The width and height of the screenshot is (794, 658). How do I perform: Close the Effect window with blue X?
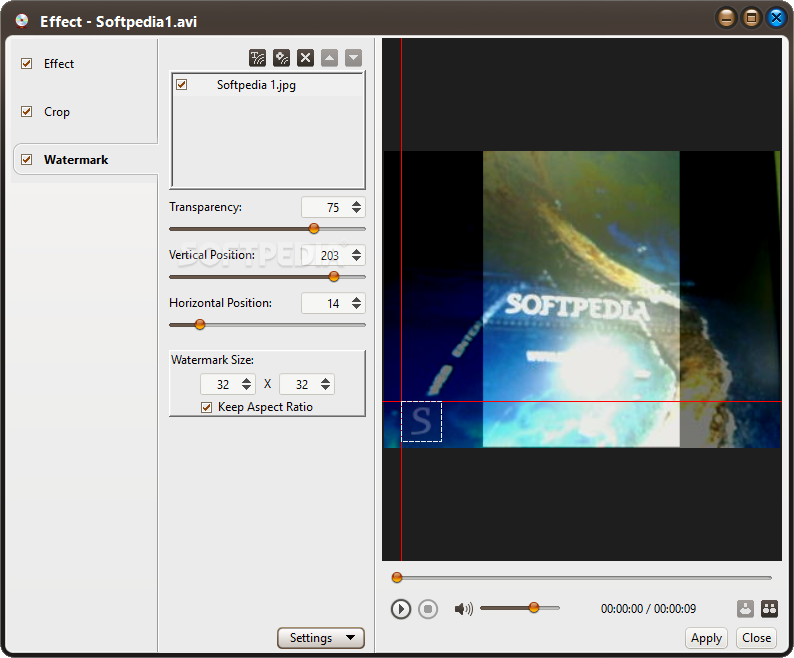coord(776,19)
